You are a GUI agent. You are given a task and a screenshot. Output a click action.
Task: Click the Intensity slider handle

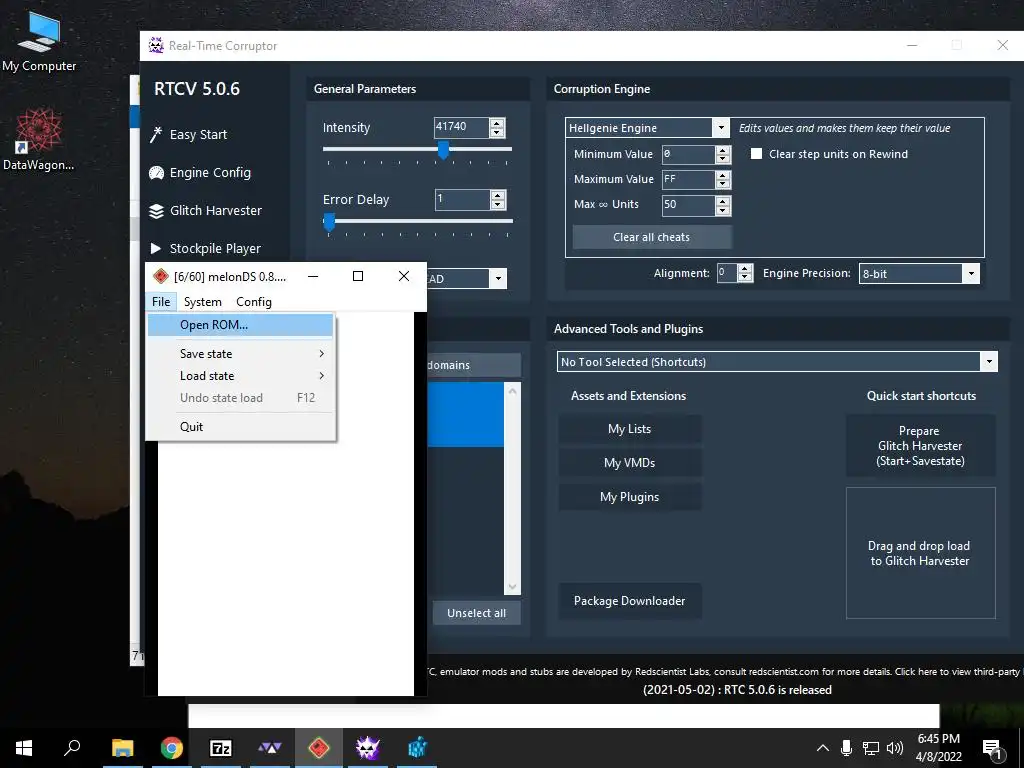pyautogui.click(x=443, y=150)
